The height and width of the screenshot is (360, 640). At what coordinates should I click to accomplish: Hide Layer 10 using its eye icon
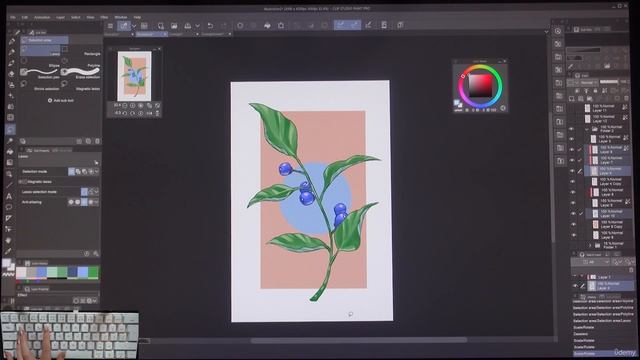(x=573, y=213)
